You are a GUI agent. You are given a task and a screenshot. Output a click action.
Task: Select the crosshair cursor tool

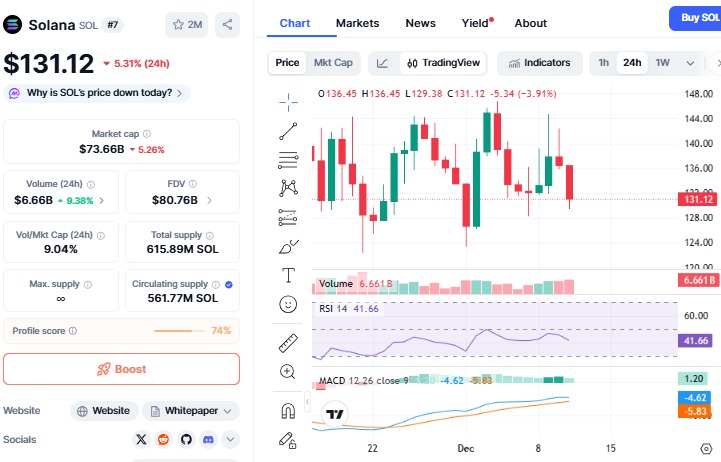(288, 100)
